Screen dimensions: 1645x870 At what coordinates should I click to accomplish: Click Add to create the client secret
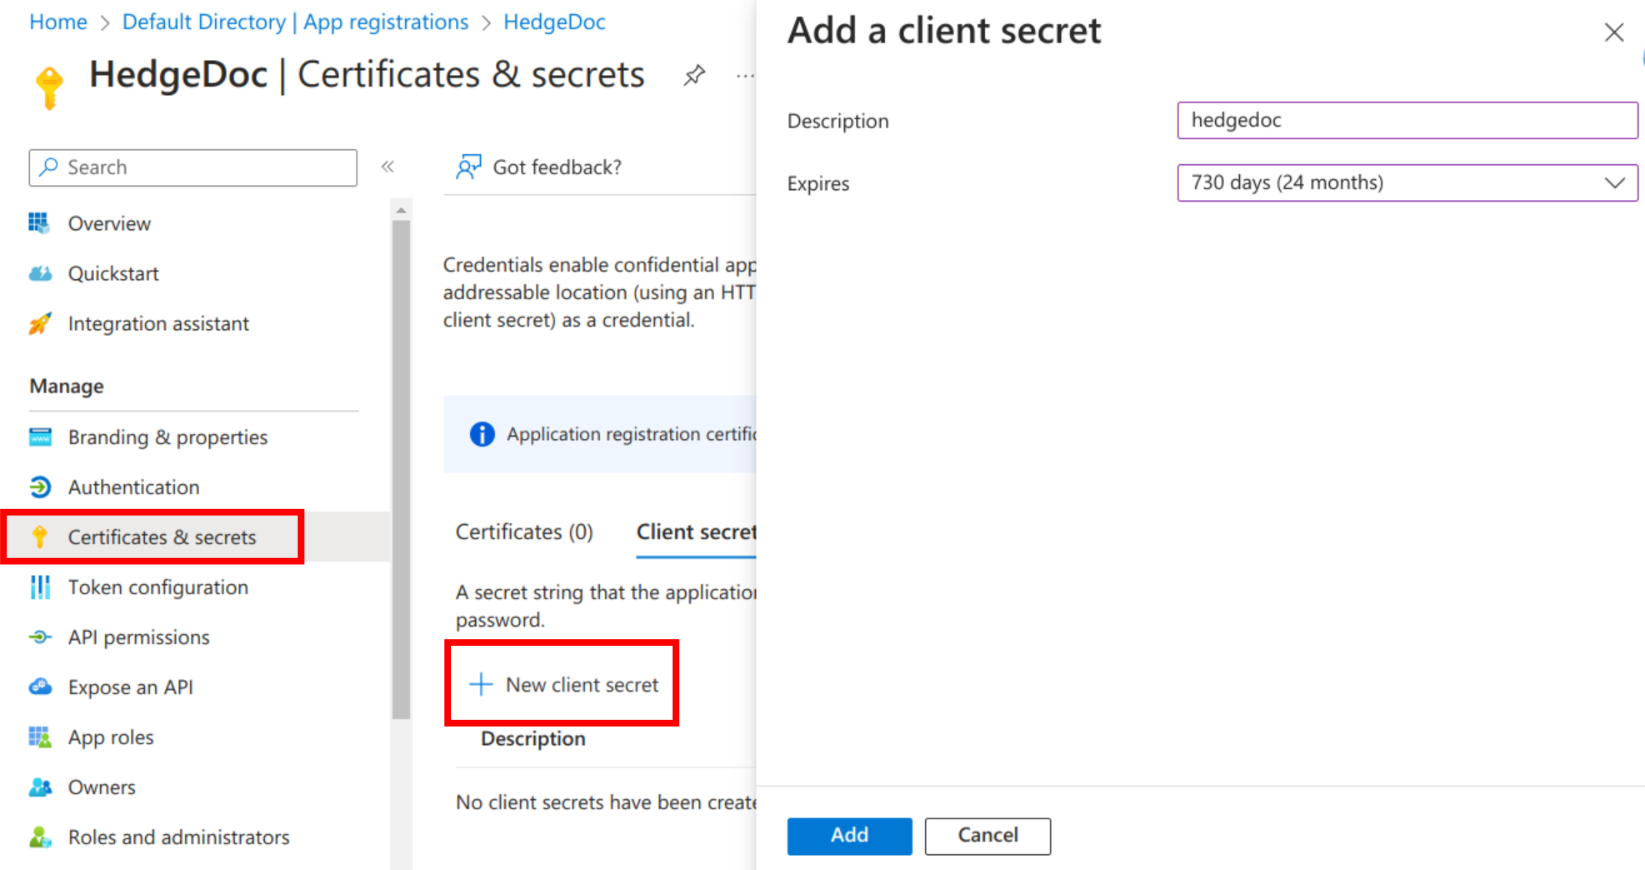[x=849, y=836]
